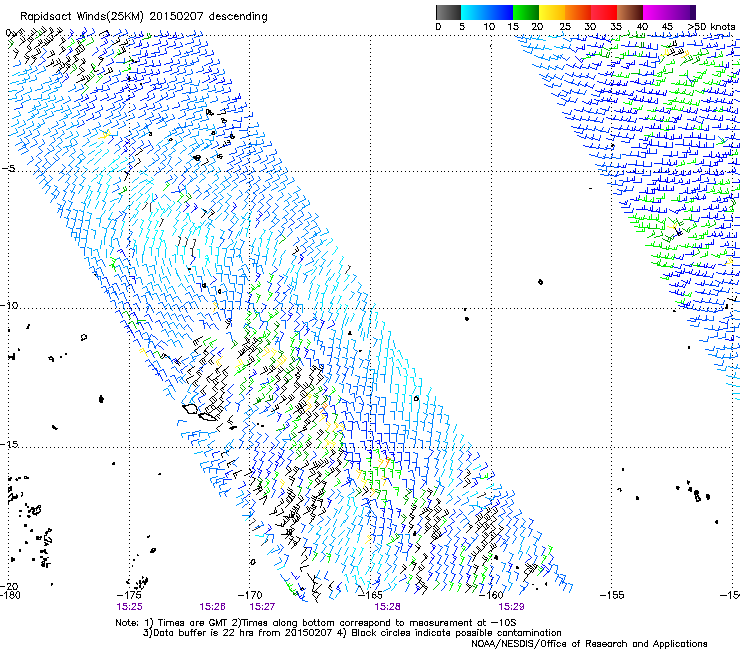The width and height of the screenshot is (740, 650).
Task: Select the '-15' latitude axis label
Action: tap(9, 444)
